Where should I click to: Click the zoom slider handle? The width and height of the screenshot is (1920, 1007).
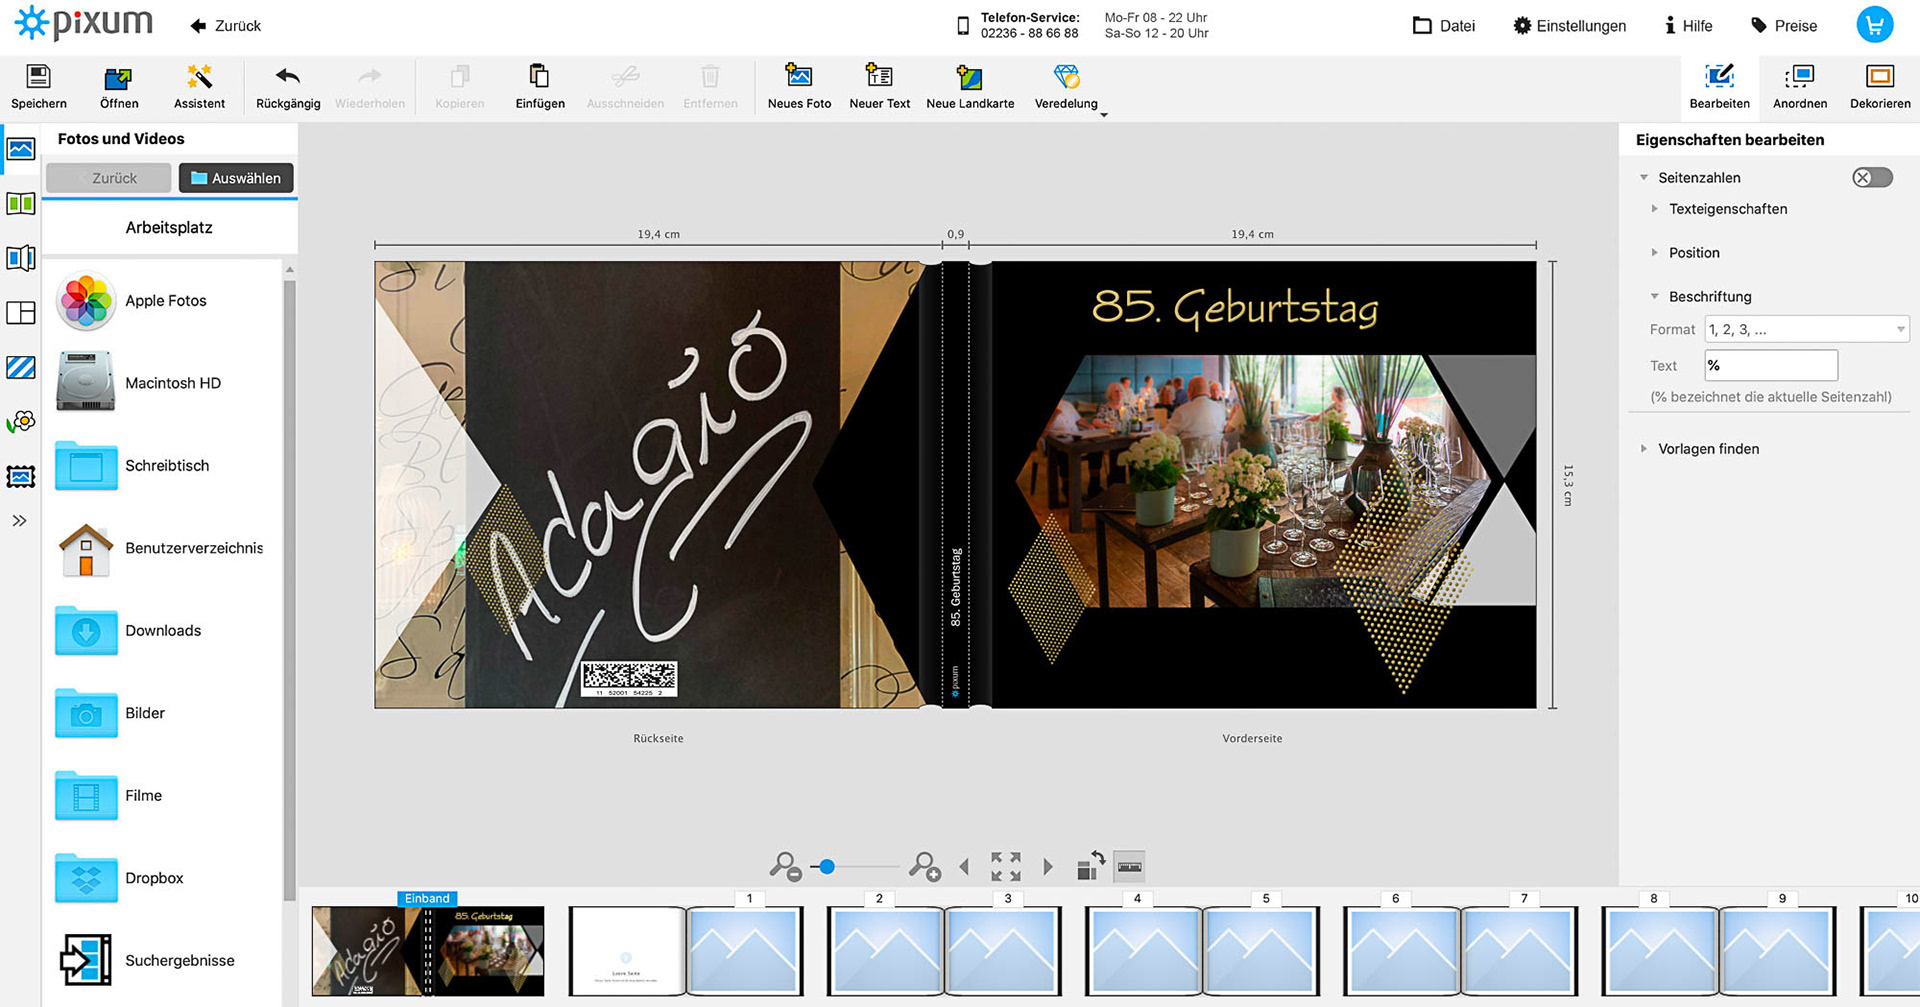point(827,867)
